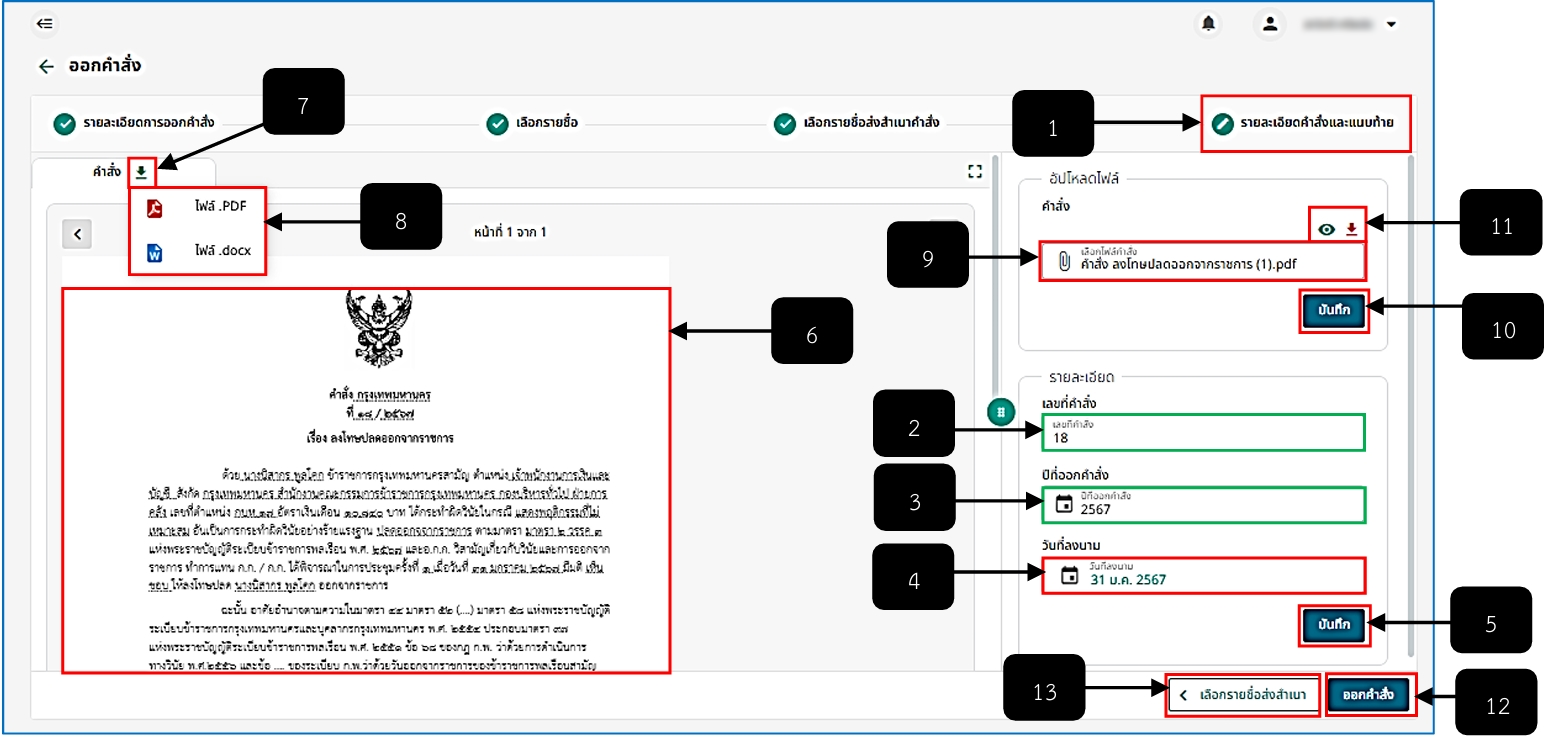Image resolution: width=1546 pixels, height=738 pixels.
Task: Click the เลขที่คำสั่ง input showing 18
Action: point(1202,433)
